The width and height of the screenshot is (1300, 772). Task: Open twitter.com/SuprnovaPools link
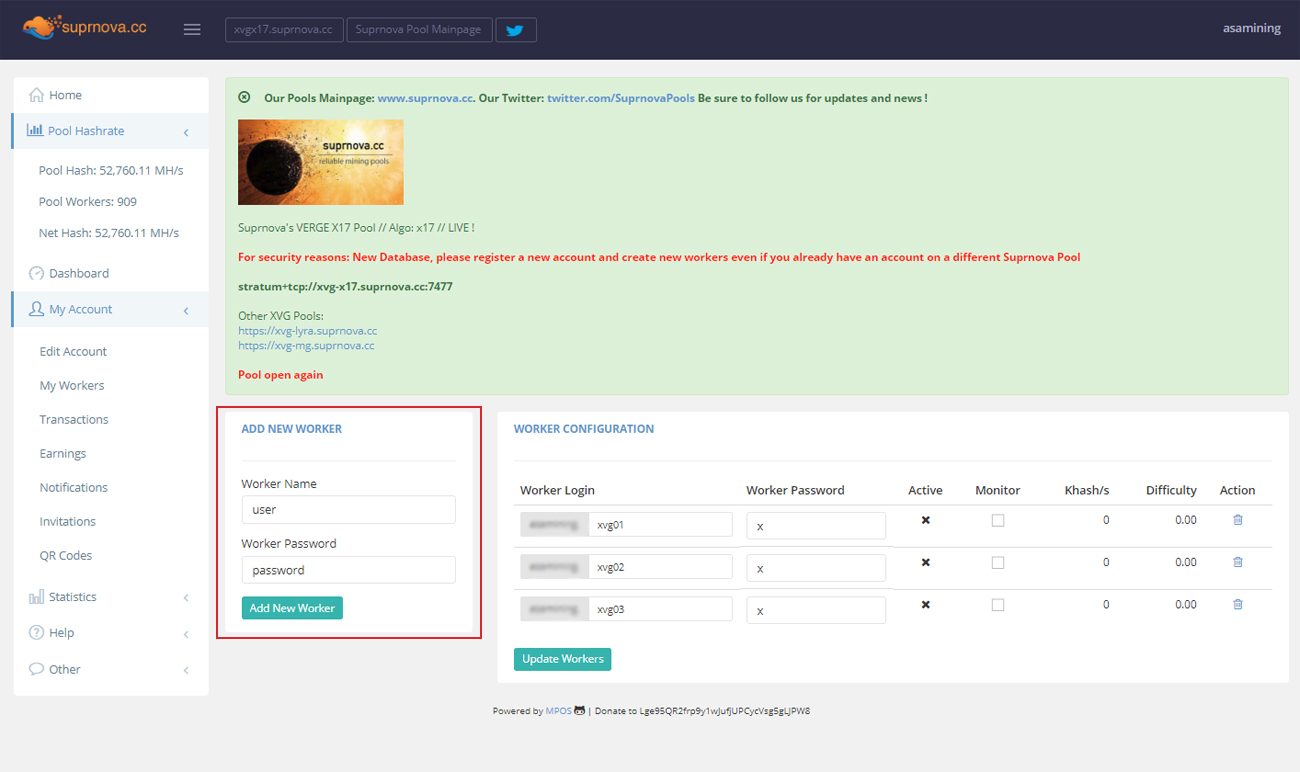(621, 98)
